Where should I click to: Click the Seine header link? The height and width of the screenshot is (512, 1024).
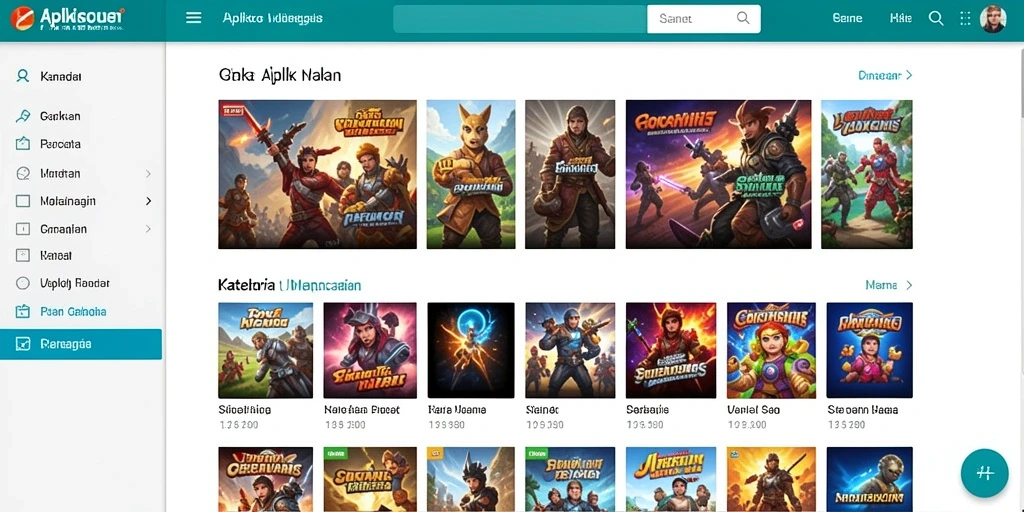848,18
